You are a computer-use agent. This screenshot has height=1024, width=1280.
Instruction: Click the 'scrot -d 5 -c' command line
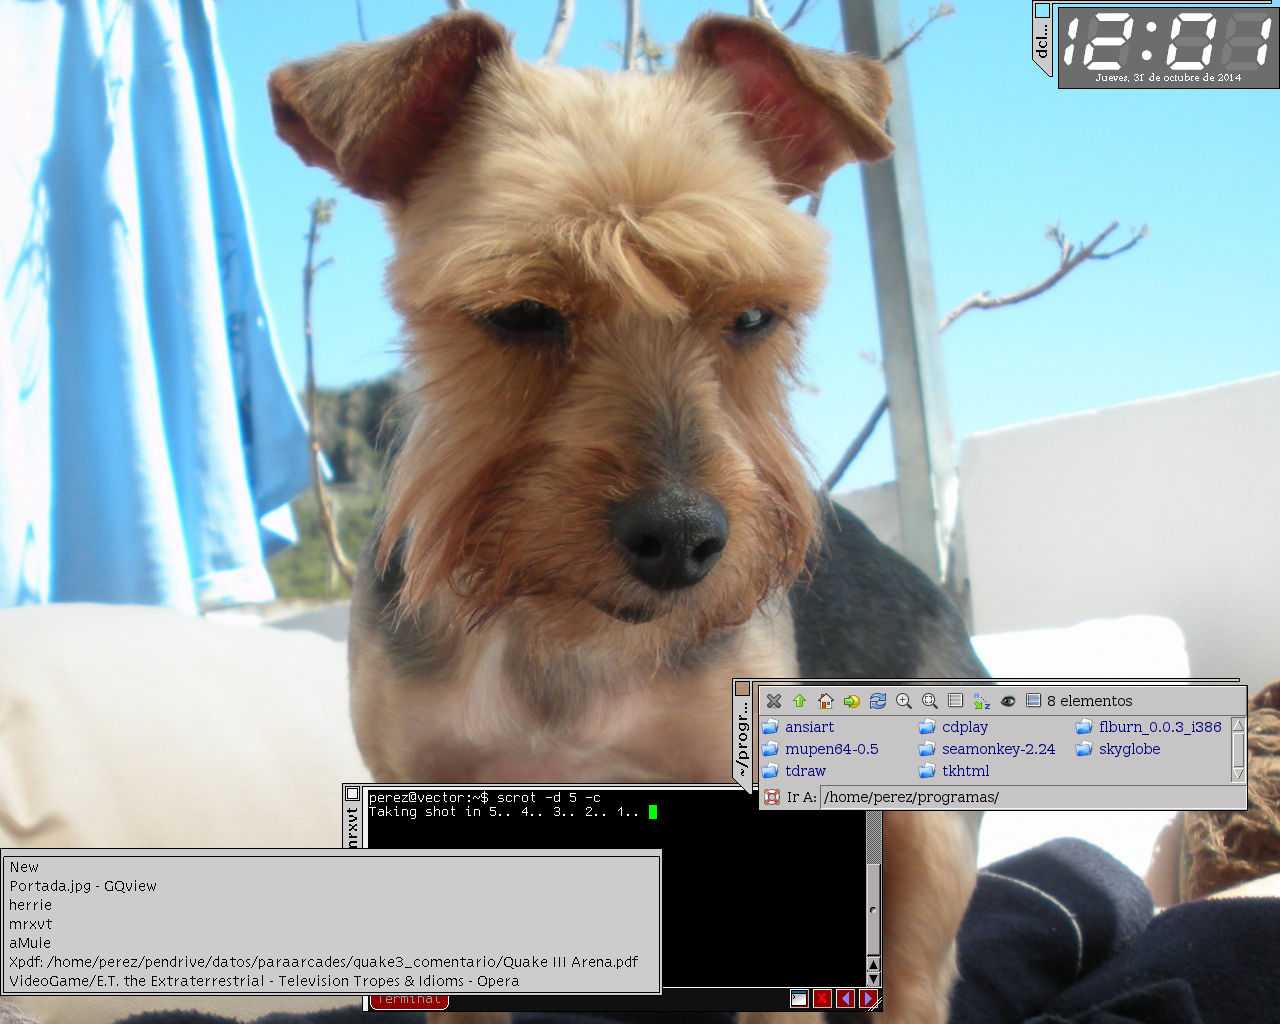pyautogui.click(x=549, y=797)
